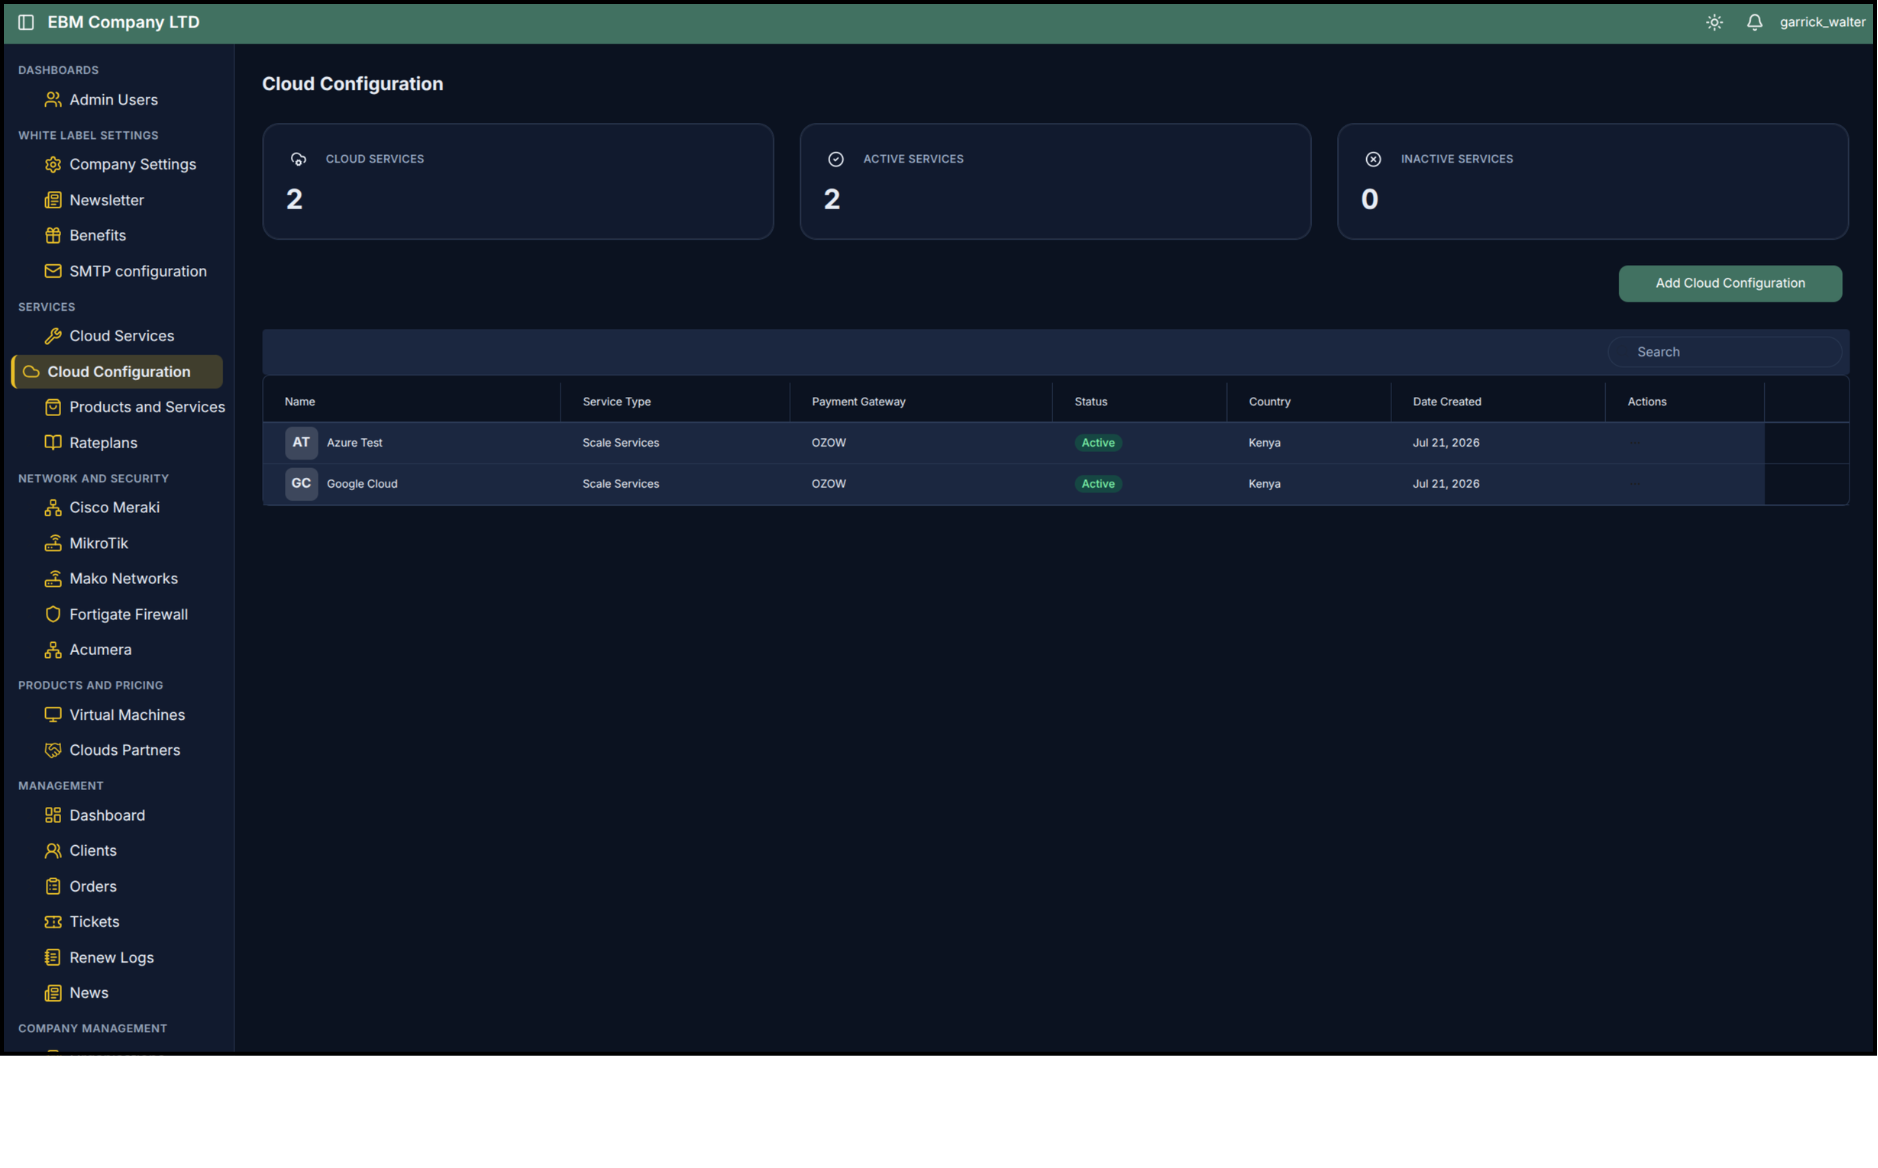Add Cloud Configuration button

[x=1730, y=283]
